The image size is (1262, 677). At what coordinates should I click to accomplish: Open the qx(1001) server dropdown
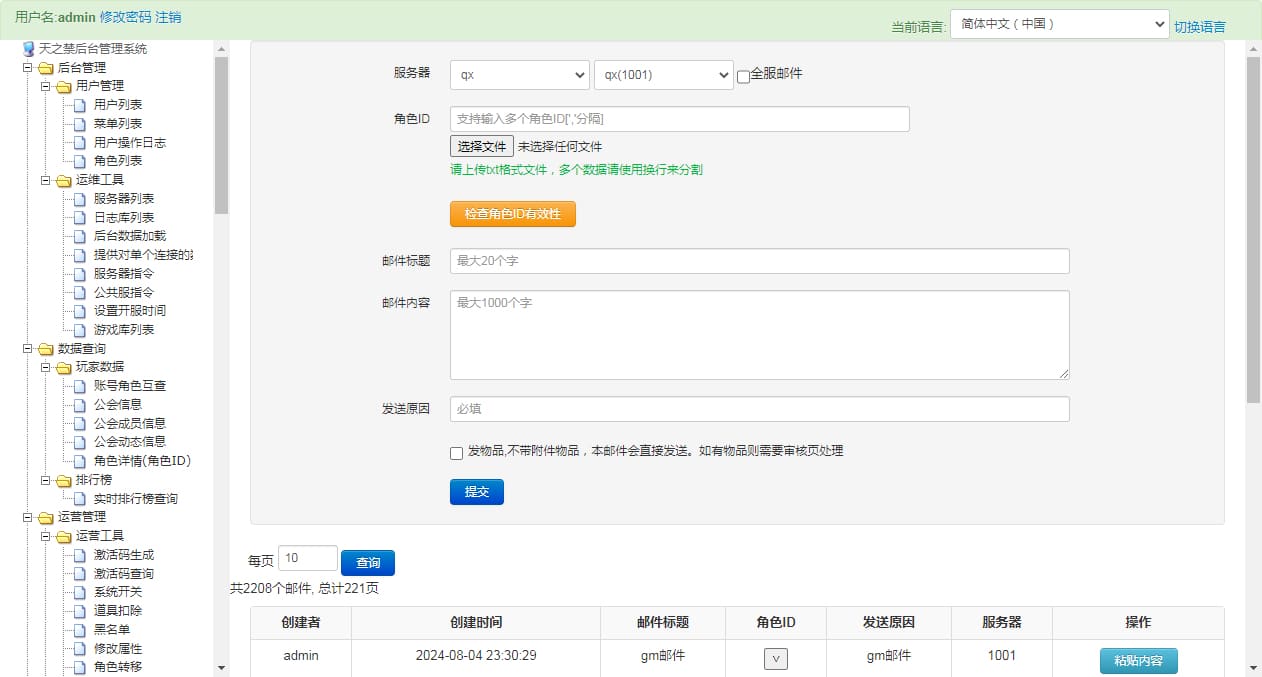tap(663, 75)
